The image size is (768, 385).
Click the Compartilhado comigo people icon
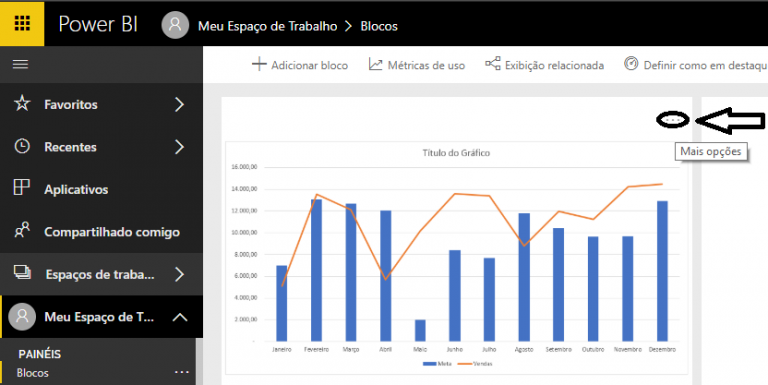pyautogui.click(x=22, y=230)
